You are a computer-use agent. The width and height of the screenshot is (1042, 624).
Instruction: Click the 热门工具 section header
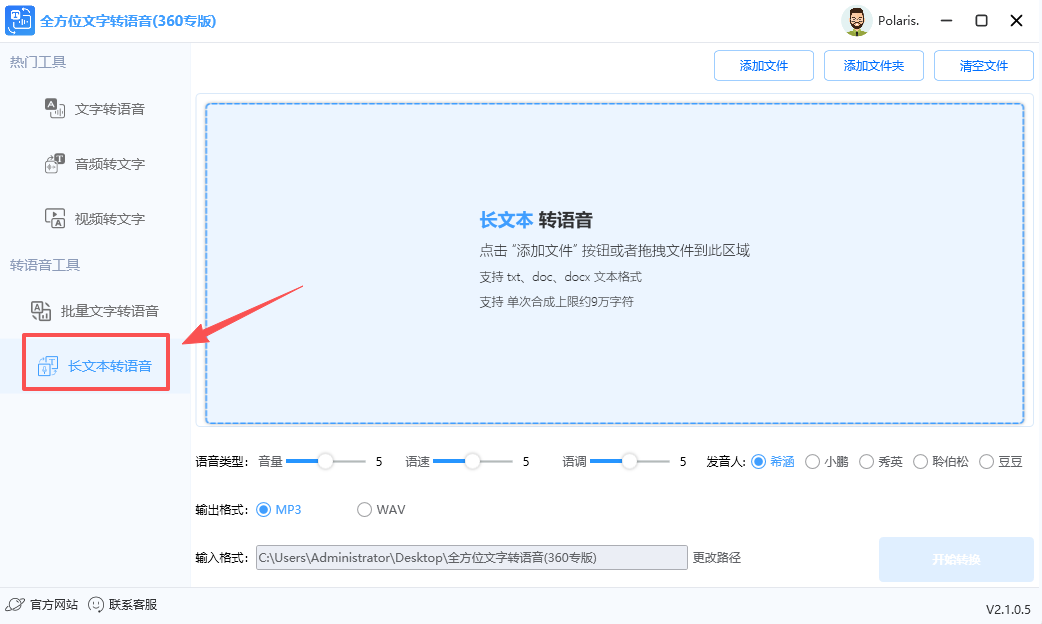[x=37, y=60]
